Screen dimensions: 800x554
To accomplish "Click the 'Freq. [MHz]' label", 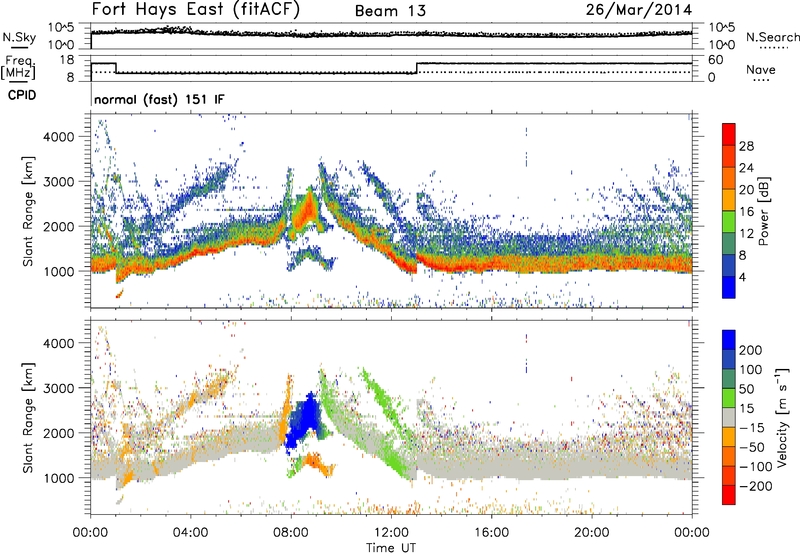I will 19,67.
